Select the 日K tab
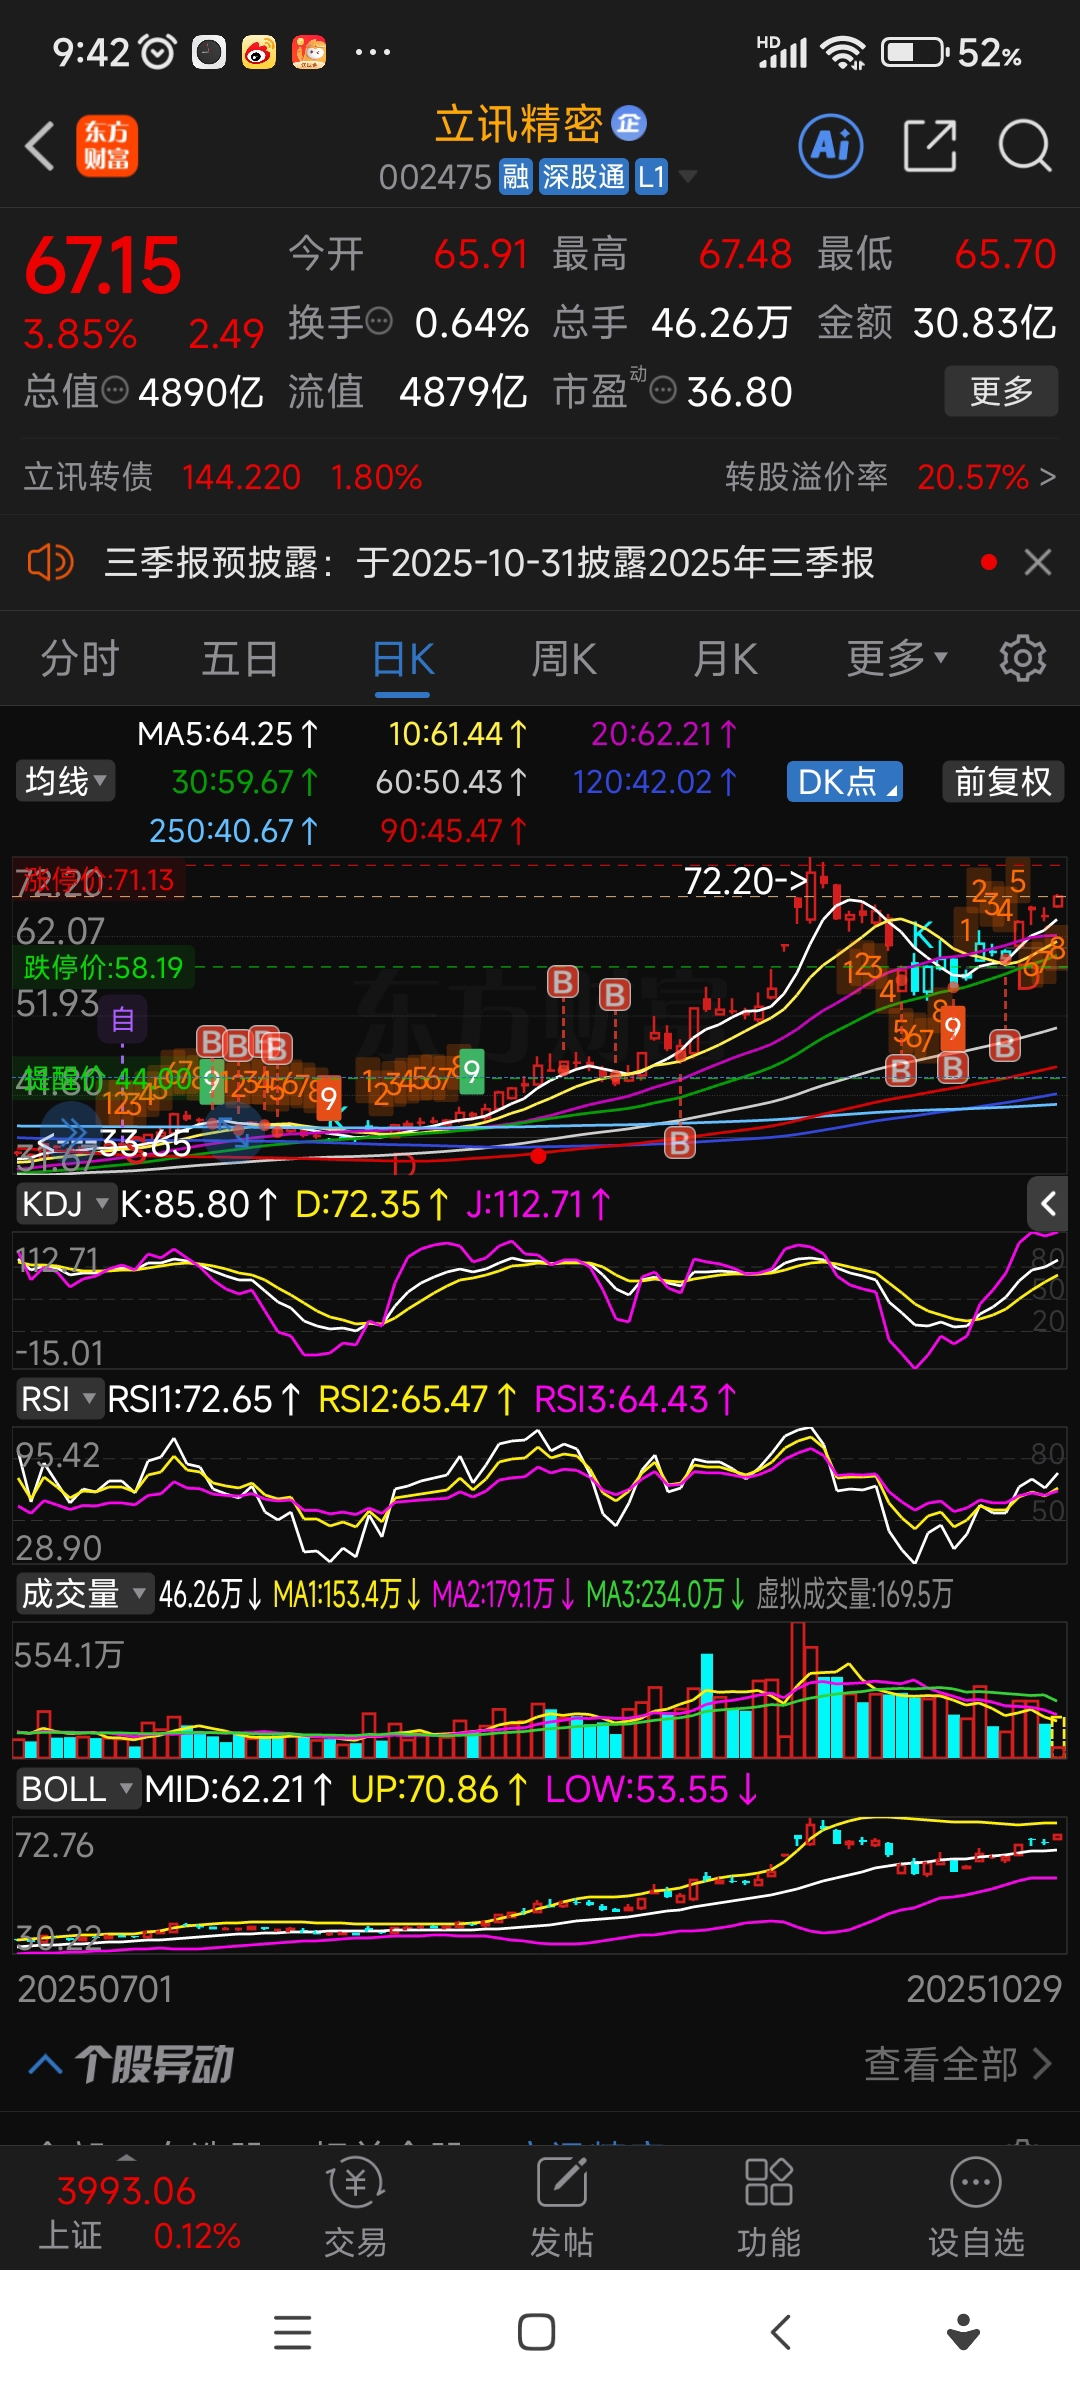Viewport: 1080px width, 2400px height. pos(402,659)
